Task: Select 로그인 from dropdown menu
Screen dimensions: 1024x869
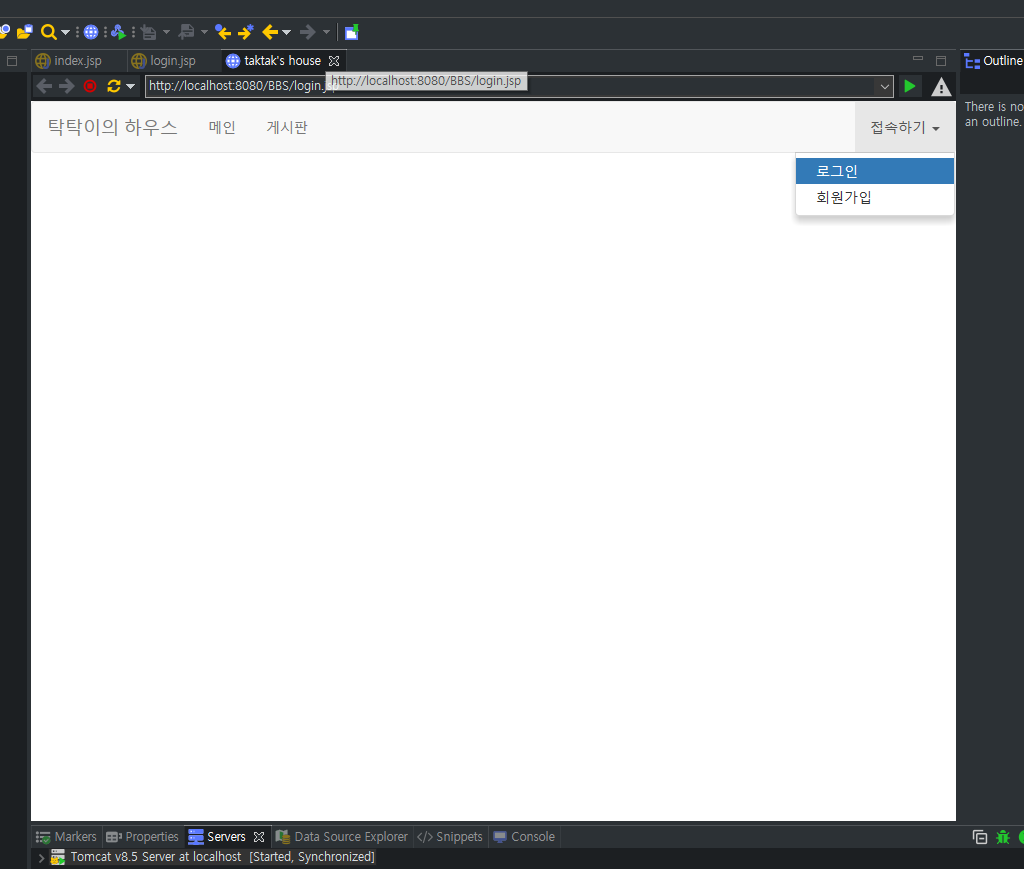Action: click(874, 171)
